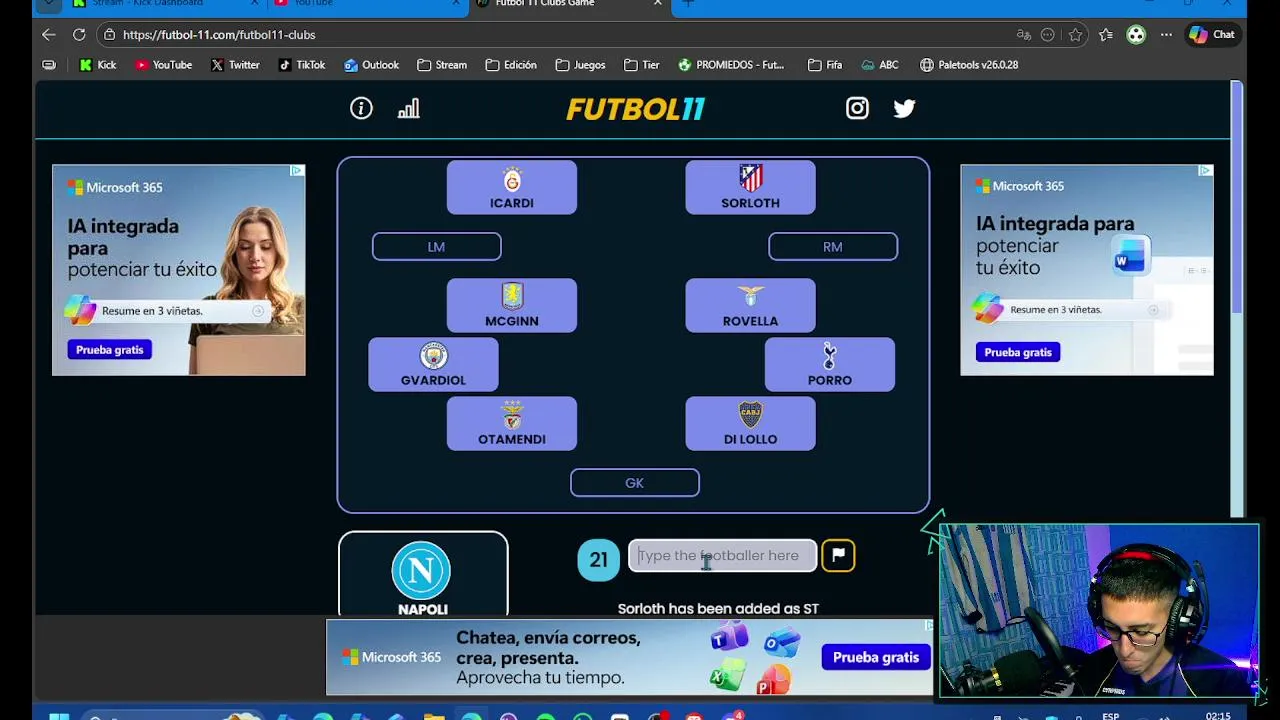Viewport: 1280px width, 720px height.
Task: Click the Lazio crest on Rovella
Action: (x=750, y=297)
